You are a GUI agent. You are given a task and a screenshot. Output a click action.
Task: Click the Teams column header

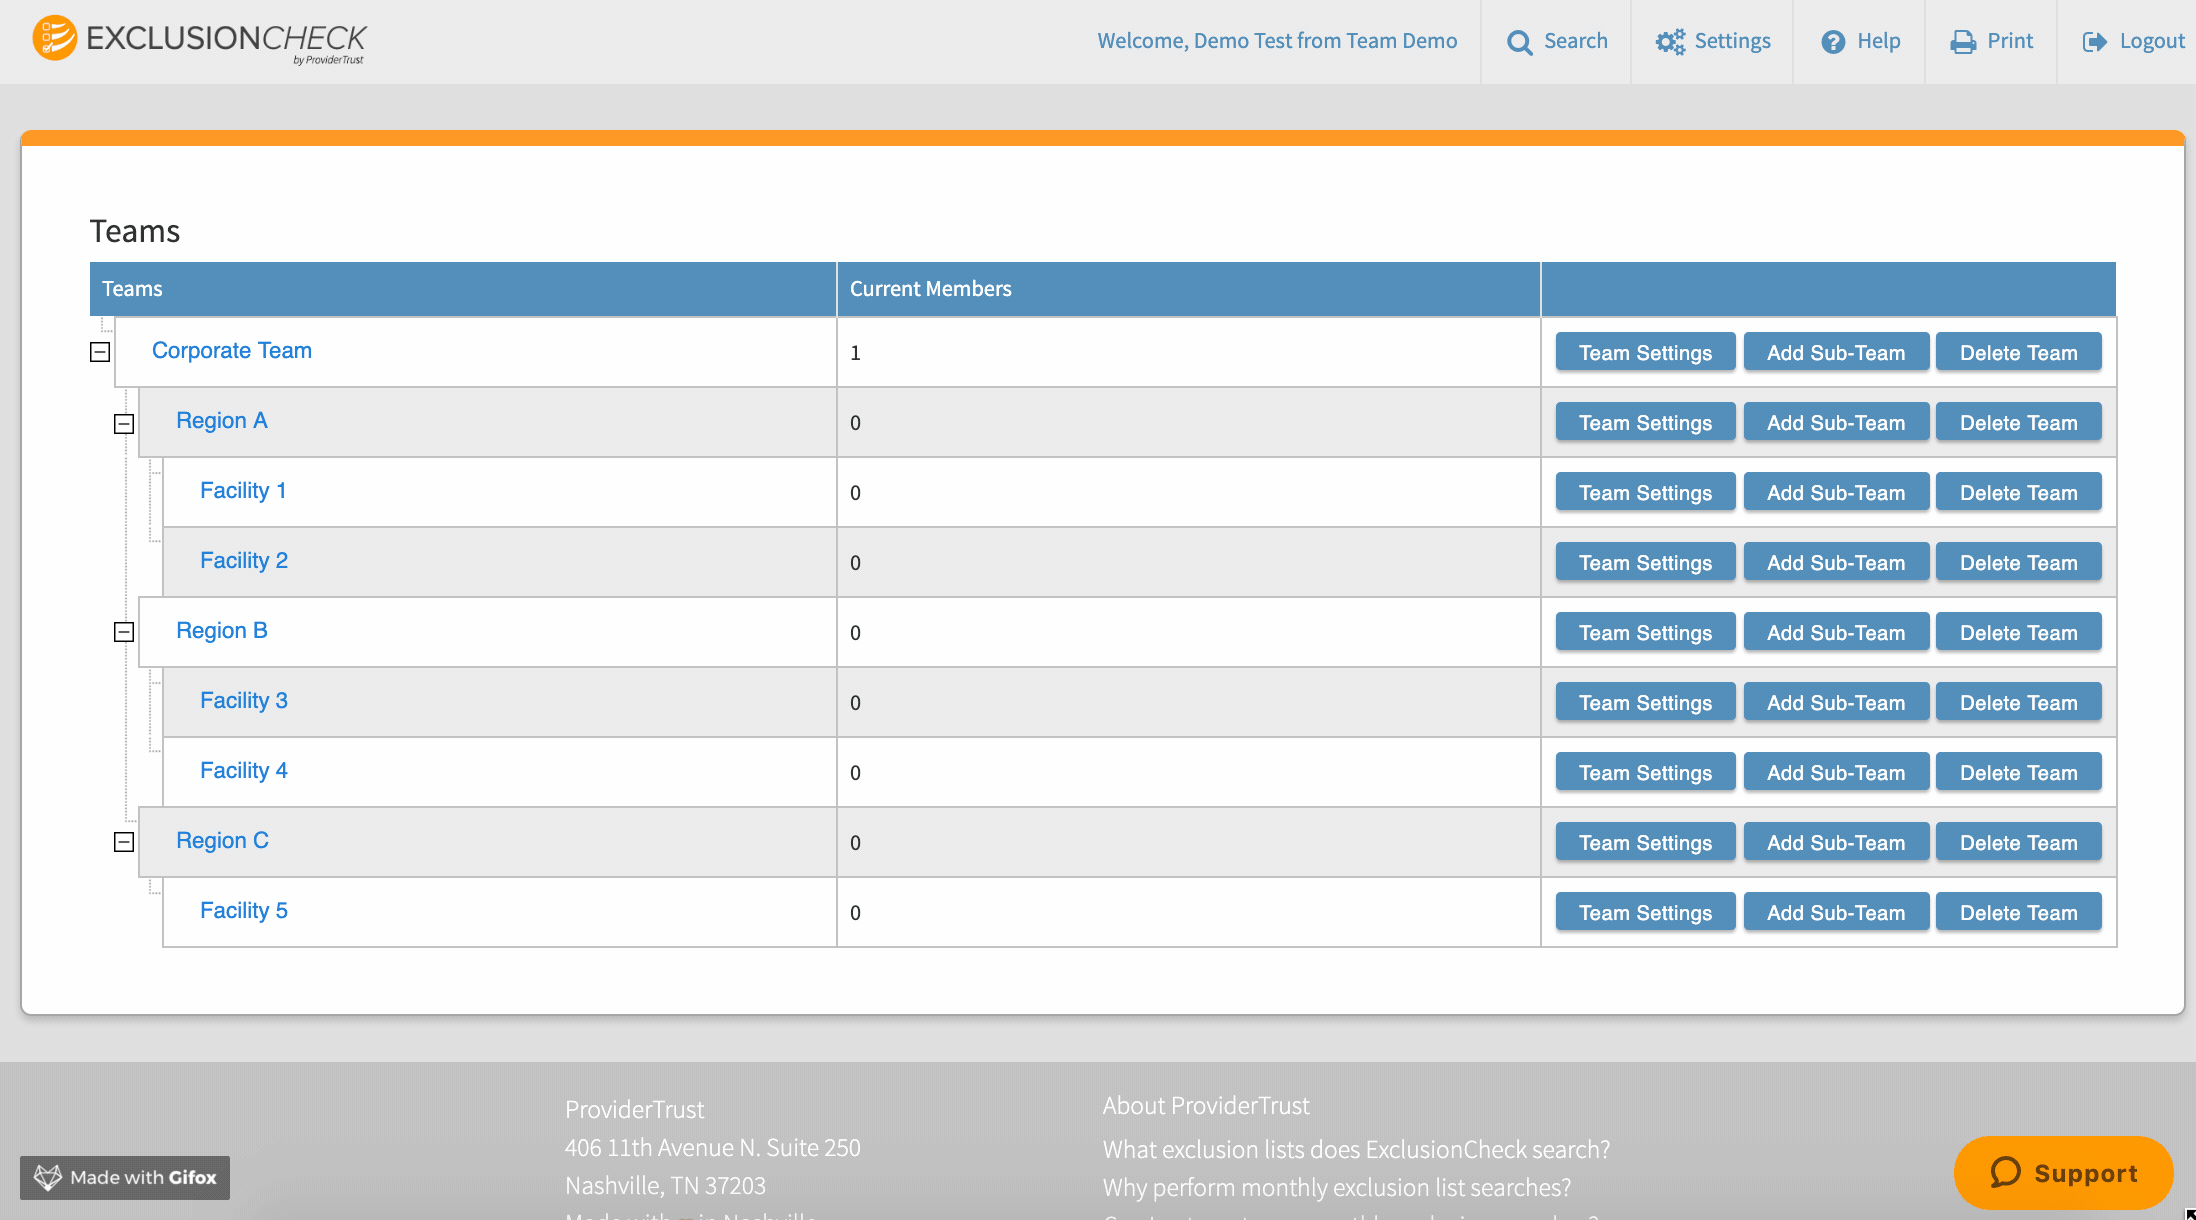tap(132, 289)
